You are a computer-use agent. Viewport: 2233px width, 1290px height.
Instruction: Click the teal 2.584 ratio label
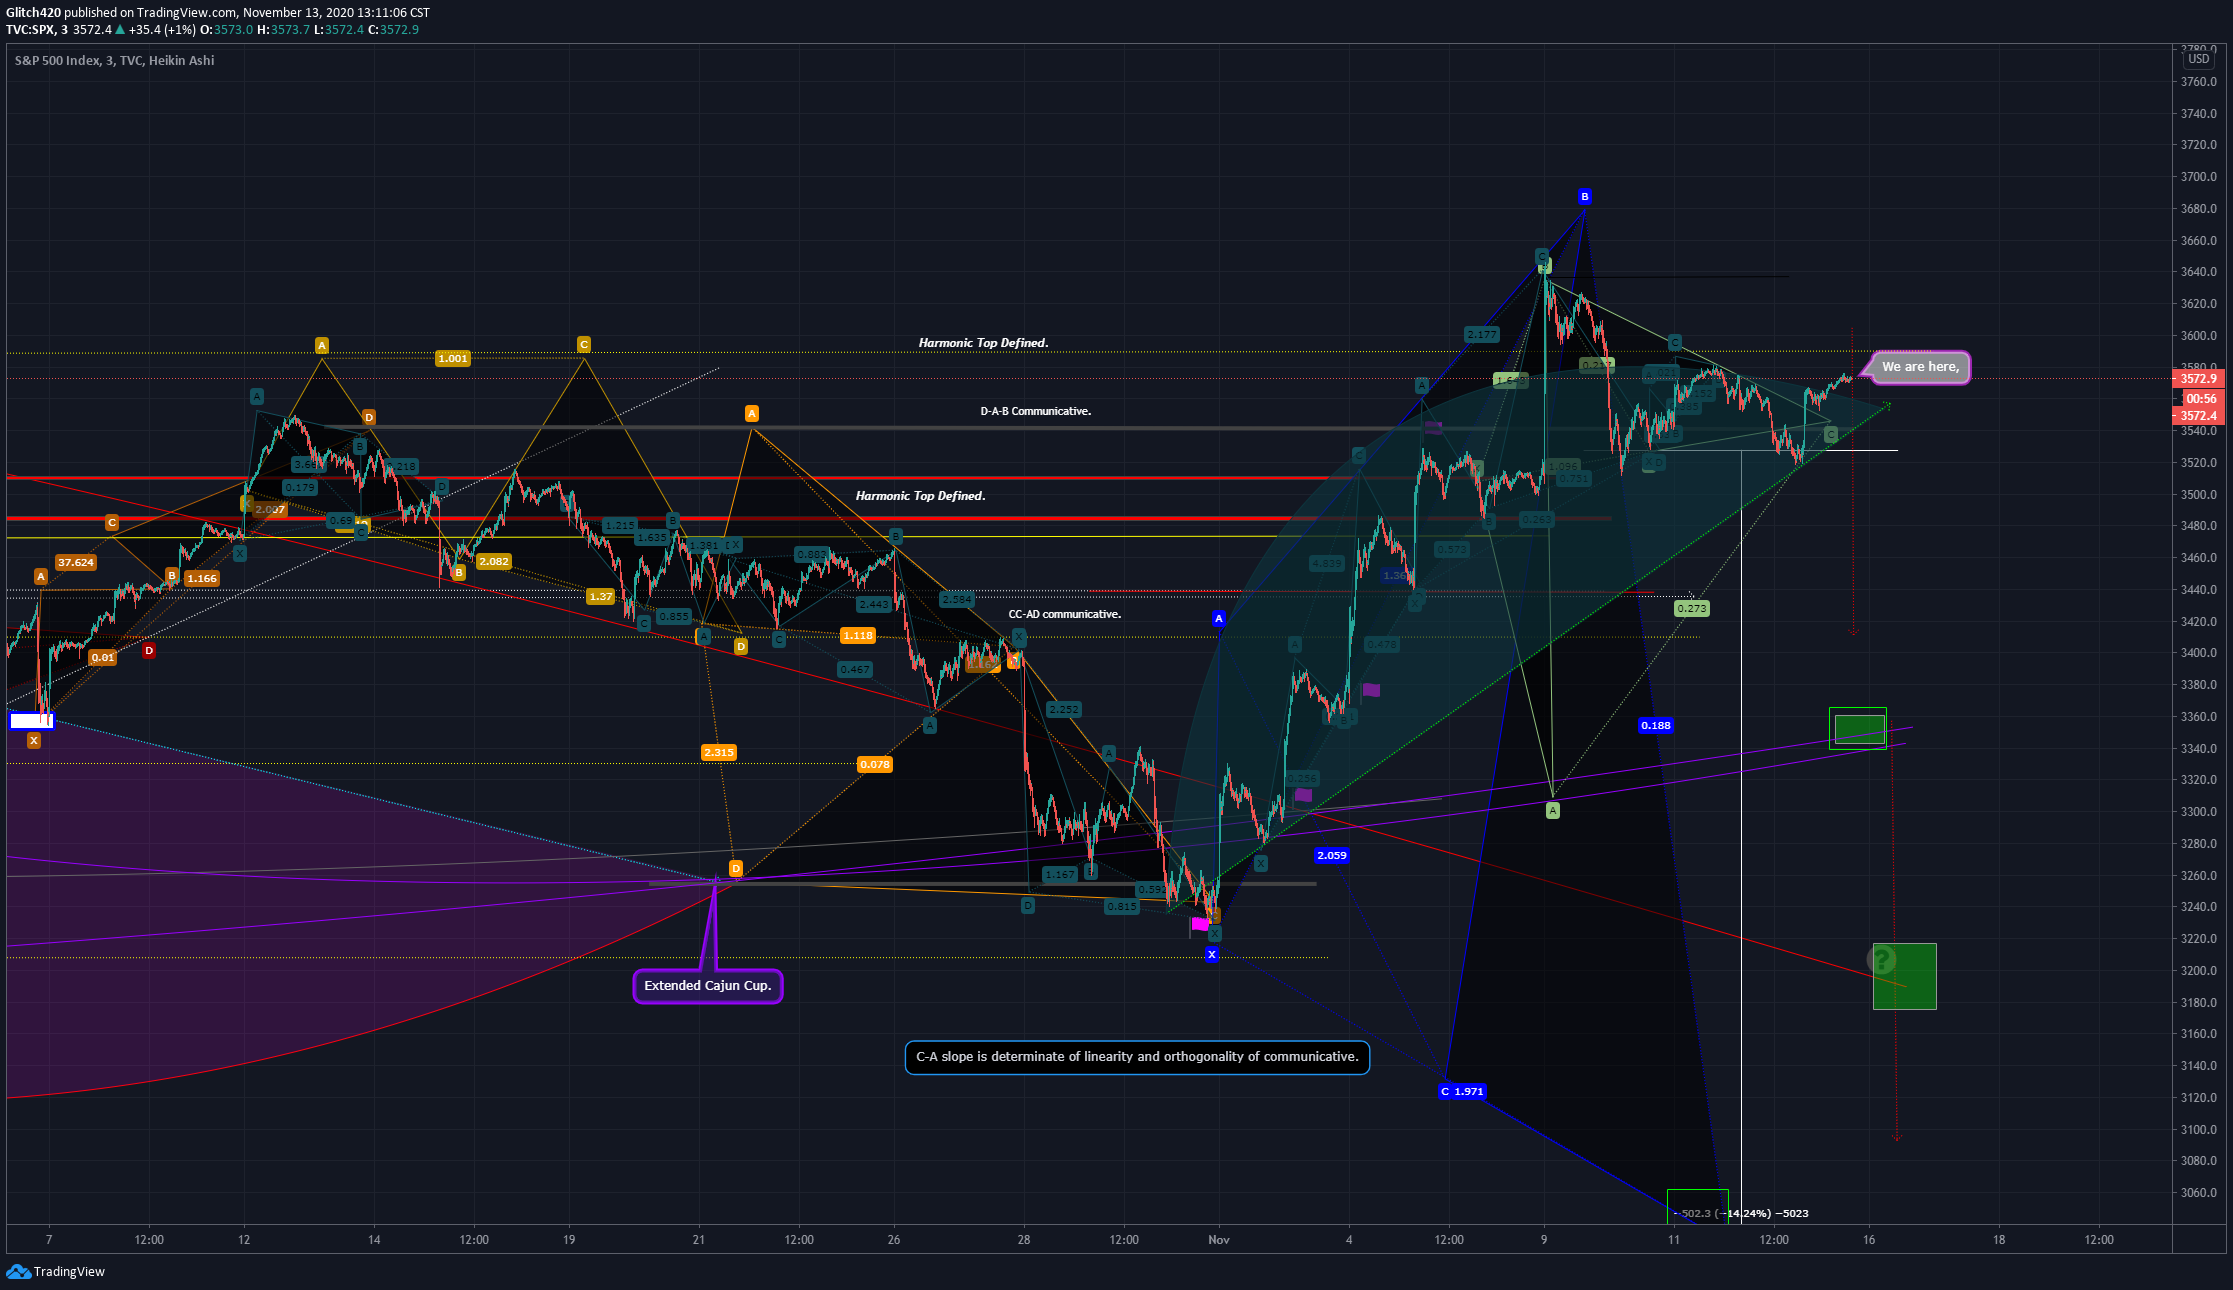coord(957,600)
